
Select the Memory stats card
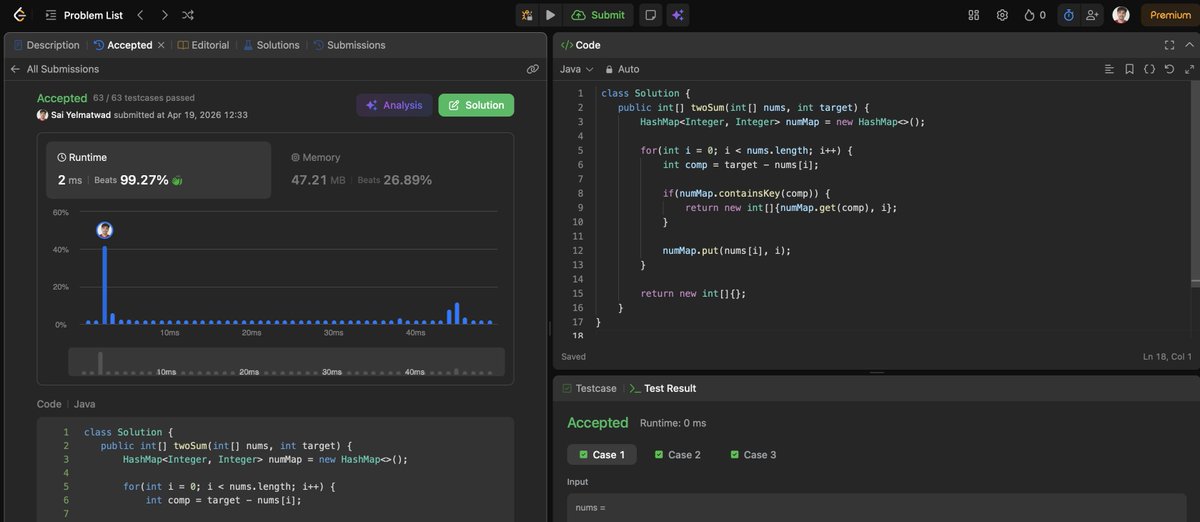pos(392,168)
